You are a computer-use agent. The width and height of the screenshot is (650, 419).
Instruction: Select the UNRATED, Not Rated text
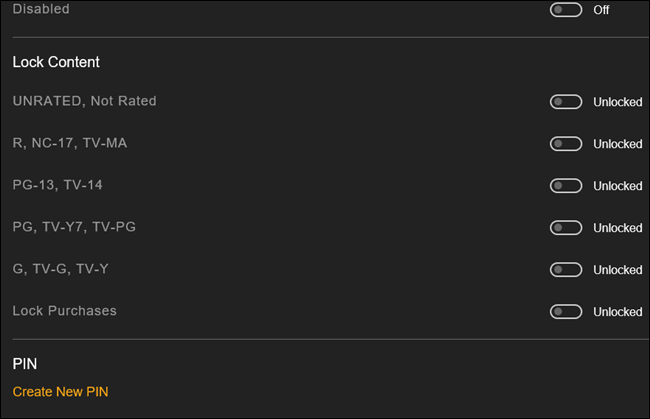coord(85,101)
